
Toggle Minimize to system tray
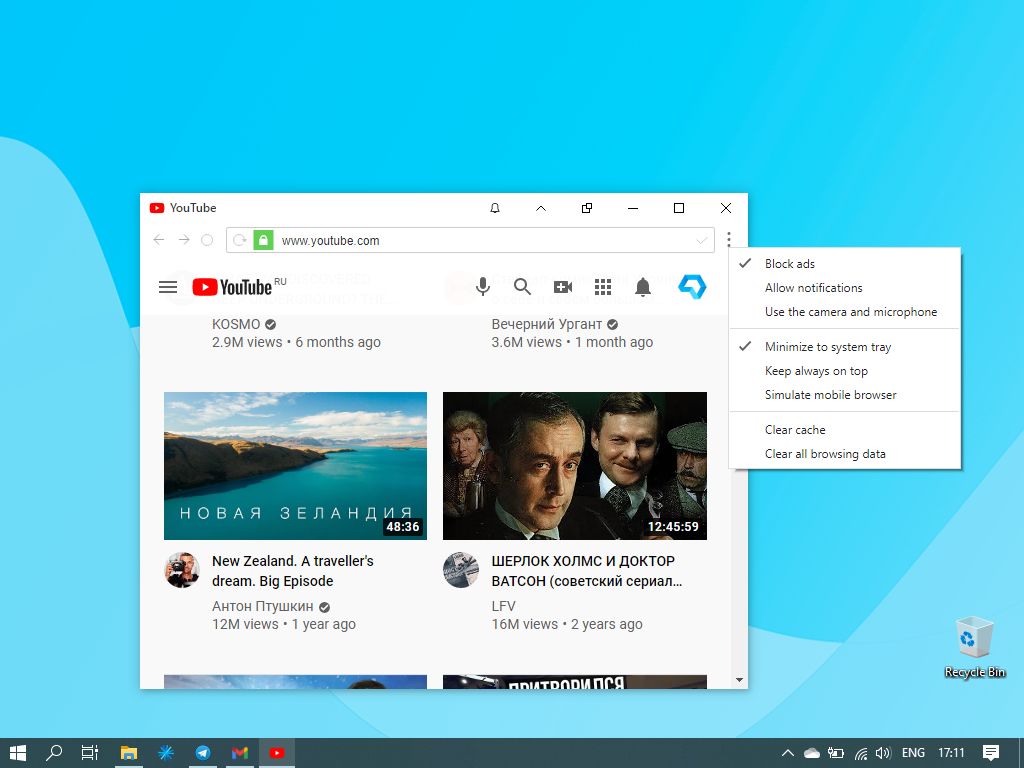pyautogui.click(x=844, y=347)
